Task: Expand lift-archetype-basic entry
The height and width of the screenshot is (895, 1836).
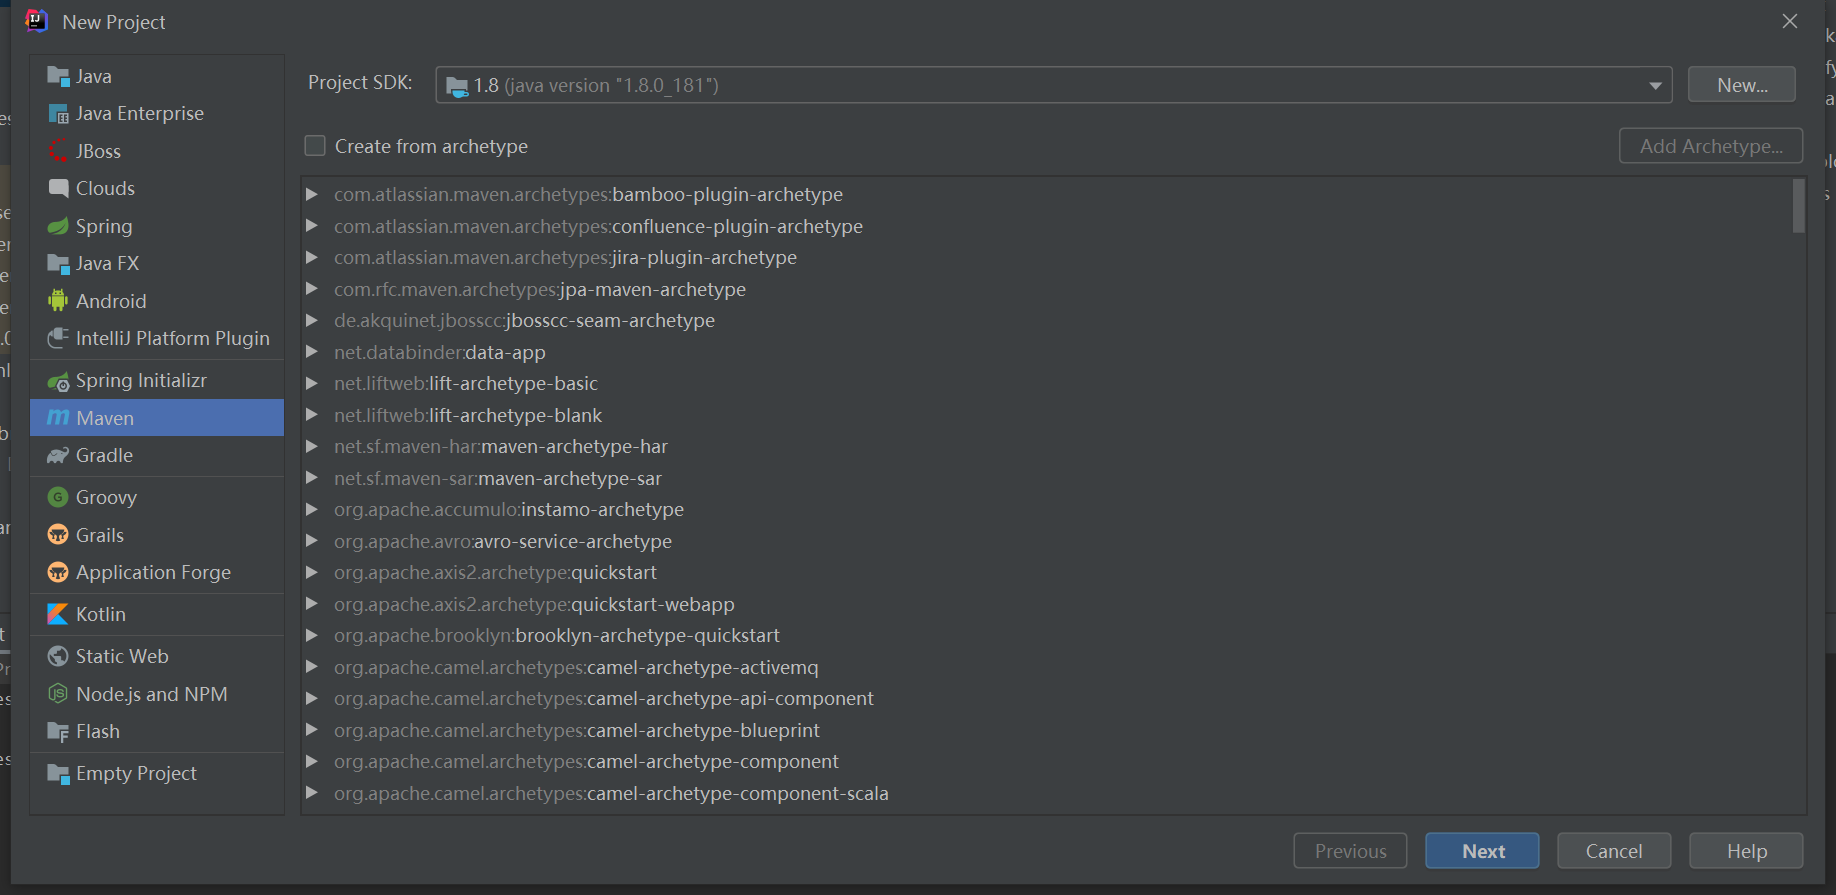Action: point(312,383)
